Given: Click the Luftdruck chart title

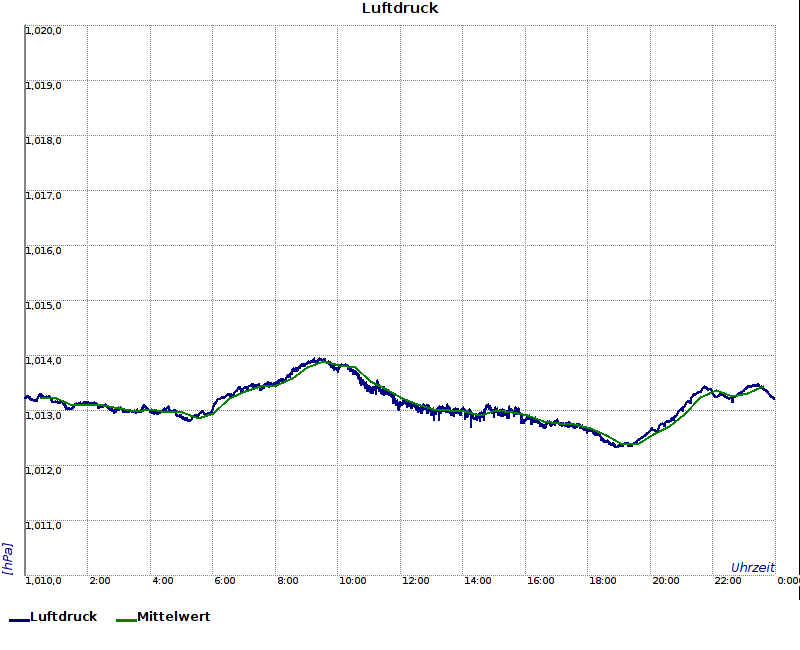Looking at the screenshot, I should point(400,8).
